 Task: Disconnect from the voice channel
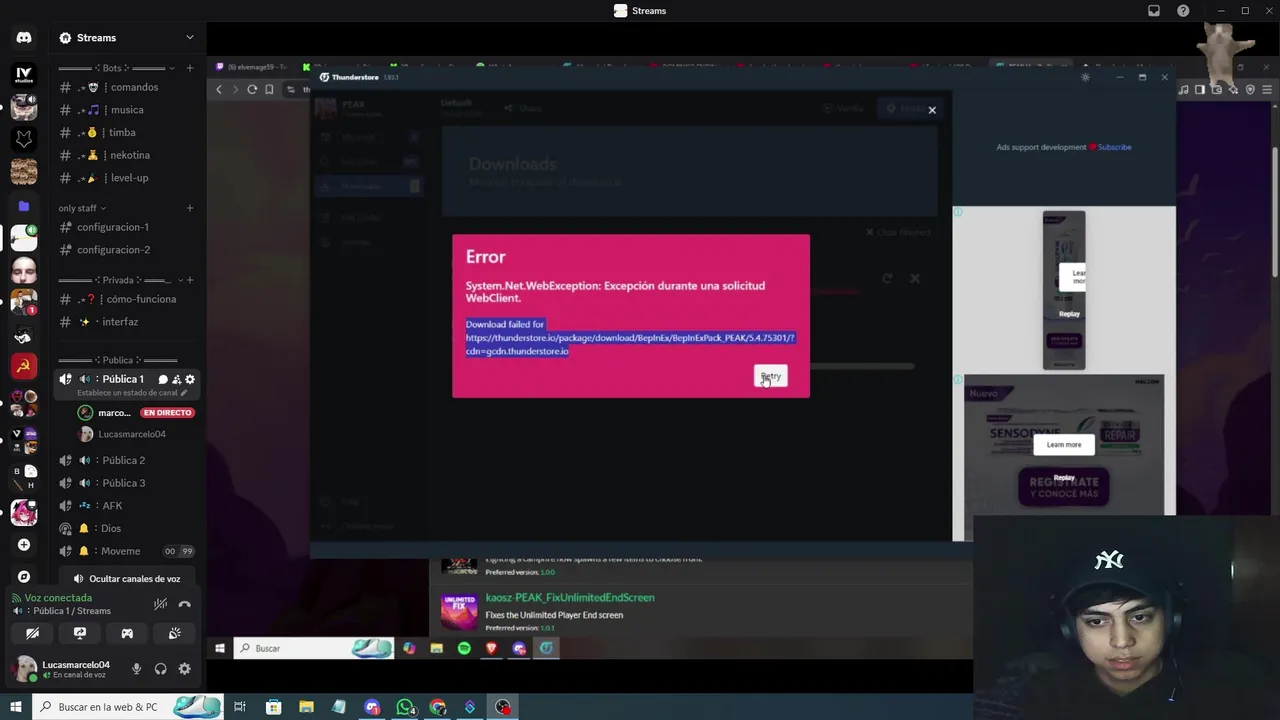[184, 604]
